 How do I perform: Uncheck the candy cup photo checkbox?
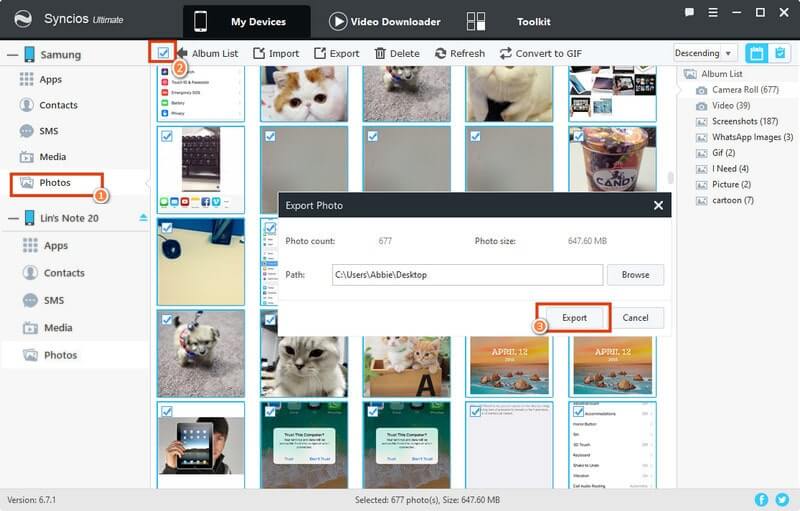click(x=578, y=135)
